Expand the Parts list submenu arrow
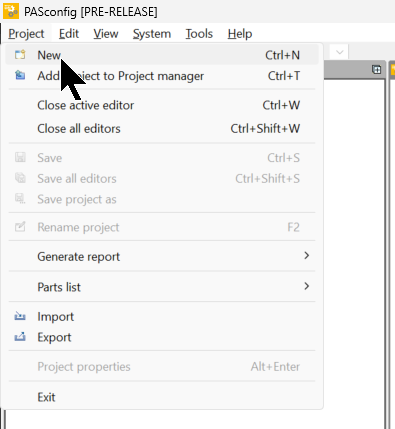 click(307, 286)
